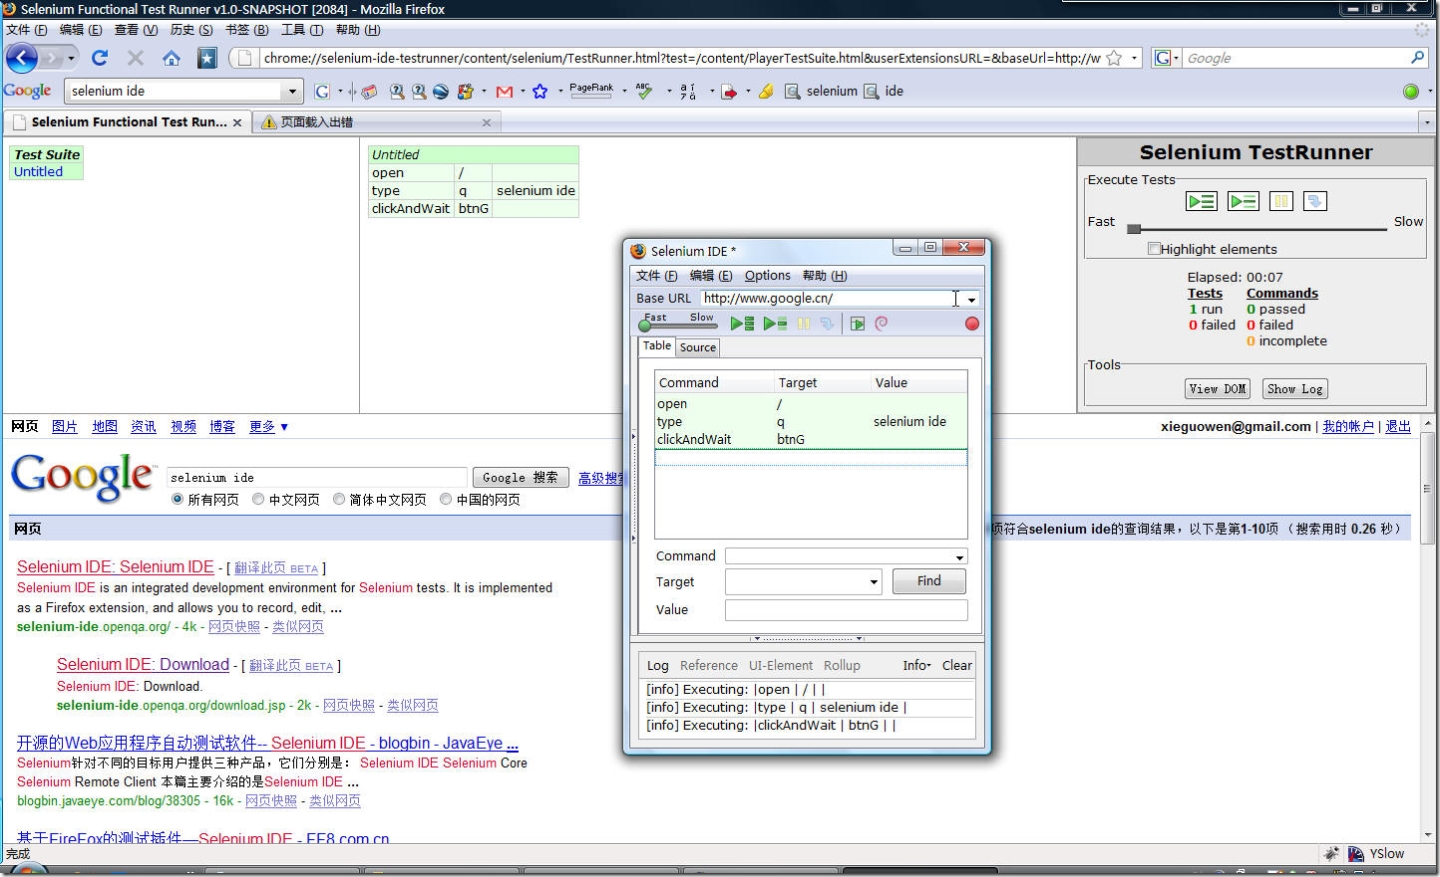
Task: Click the search magnifier in Firefox search box
Action: click(x=1417, y=58)
